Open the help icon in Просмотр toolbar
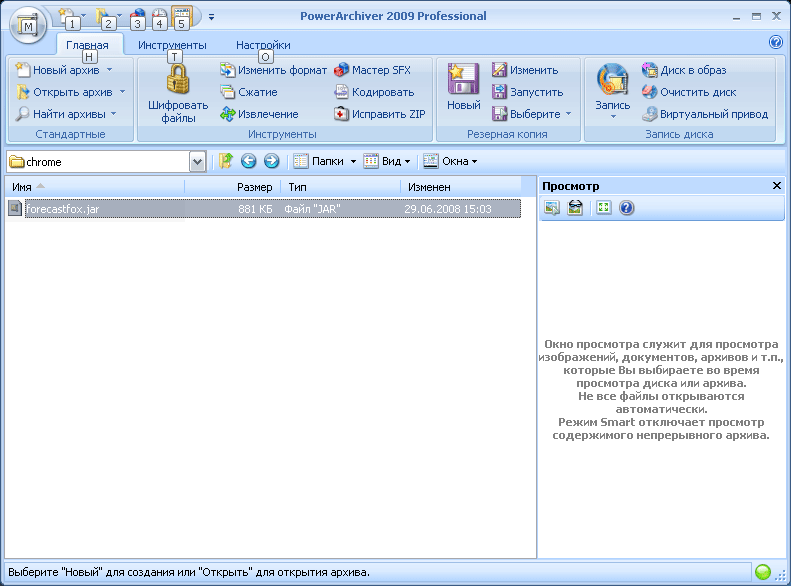This screenshot has width=791, height=586. 627,208
